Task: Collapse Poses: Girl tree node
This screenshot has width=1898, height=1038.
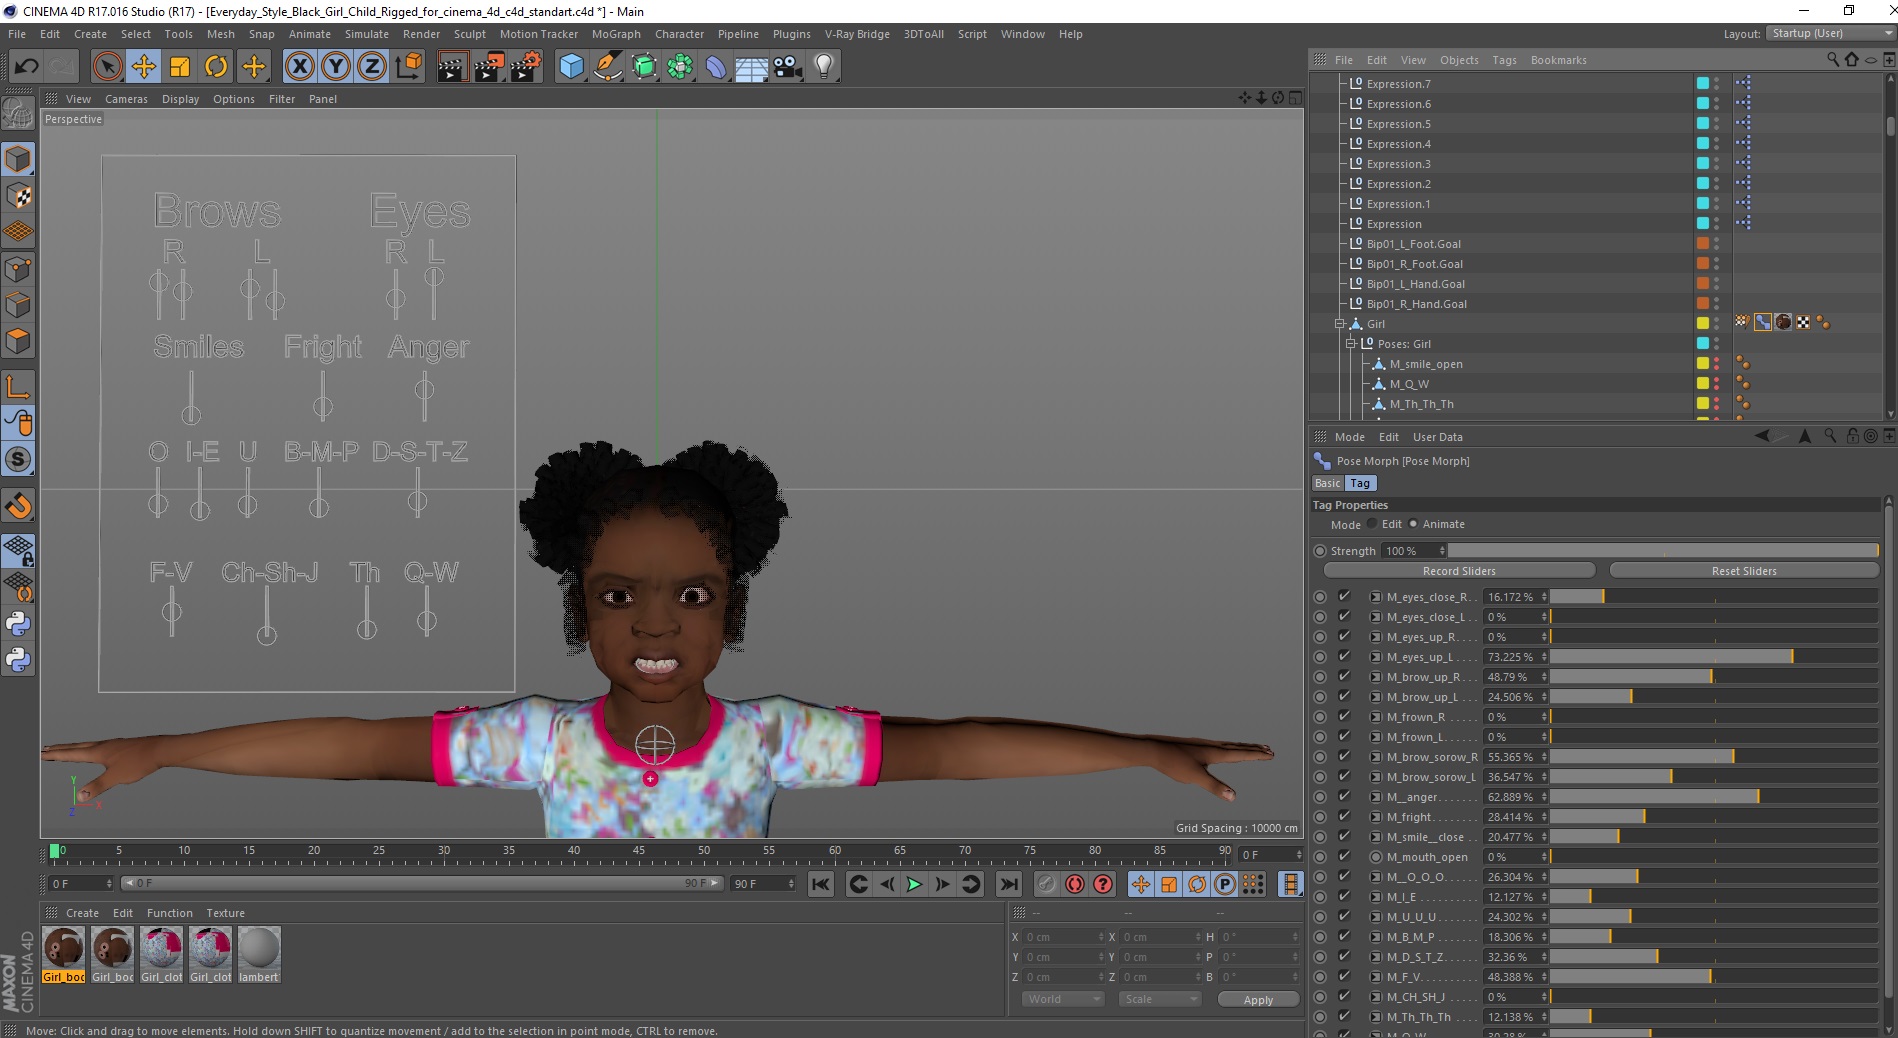Action: (1350, 344)
